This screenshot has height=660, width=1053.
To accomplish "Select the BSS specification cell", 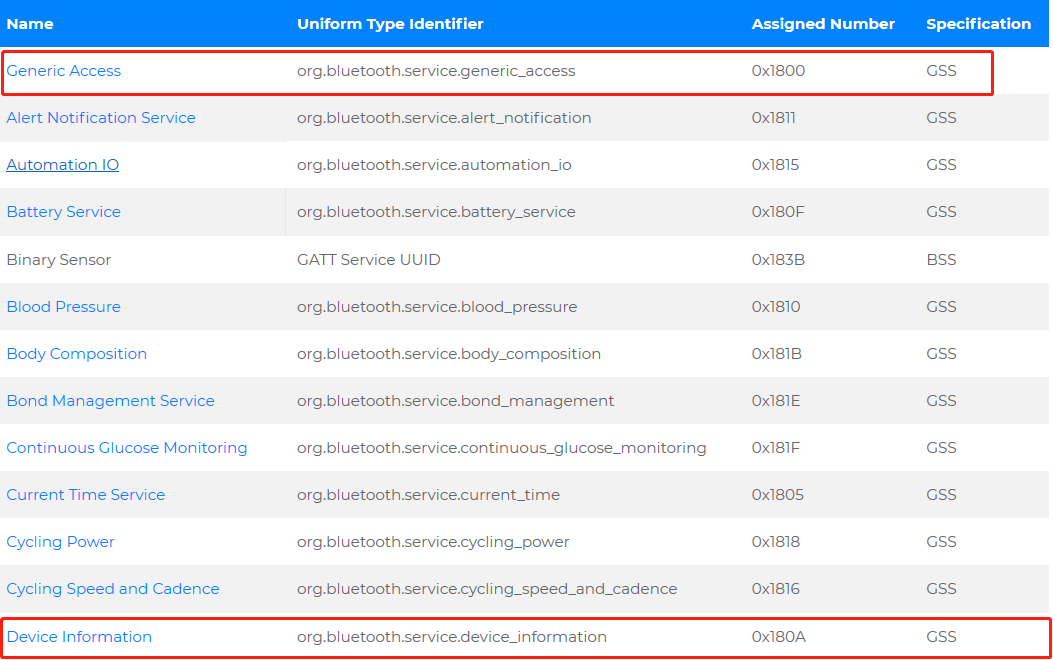I will pyautogui.click(x=942, y=260).
